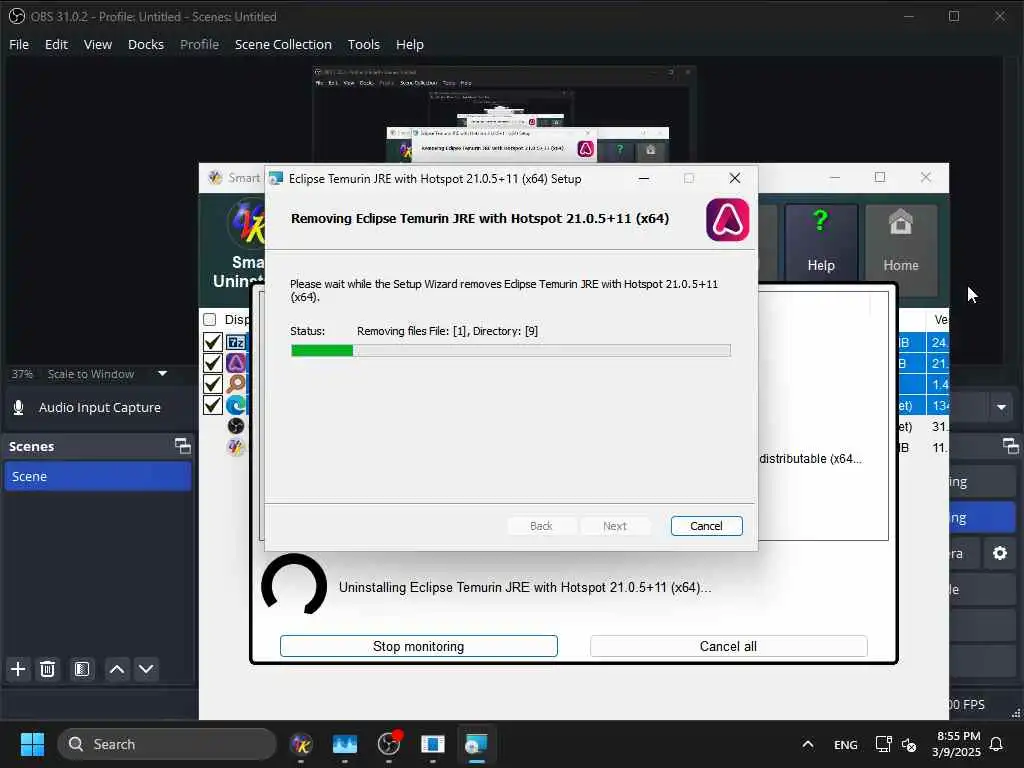Click the OBS Studio icon in program list
Image resolution: width=1024 pixels, height=768 pixels.
click(236, 426)
